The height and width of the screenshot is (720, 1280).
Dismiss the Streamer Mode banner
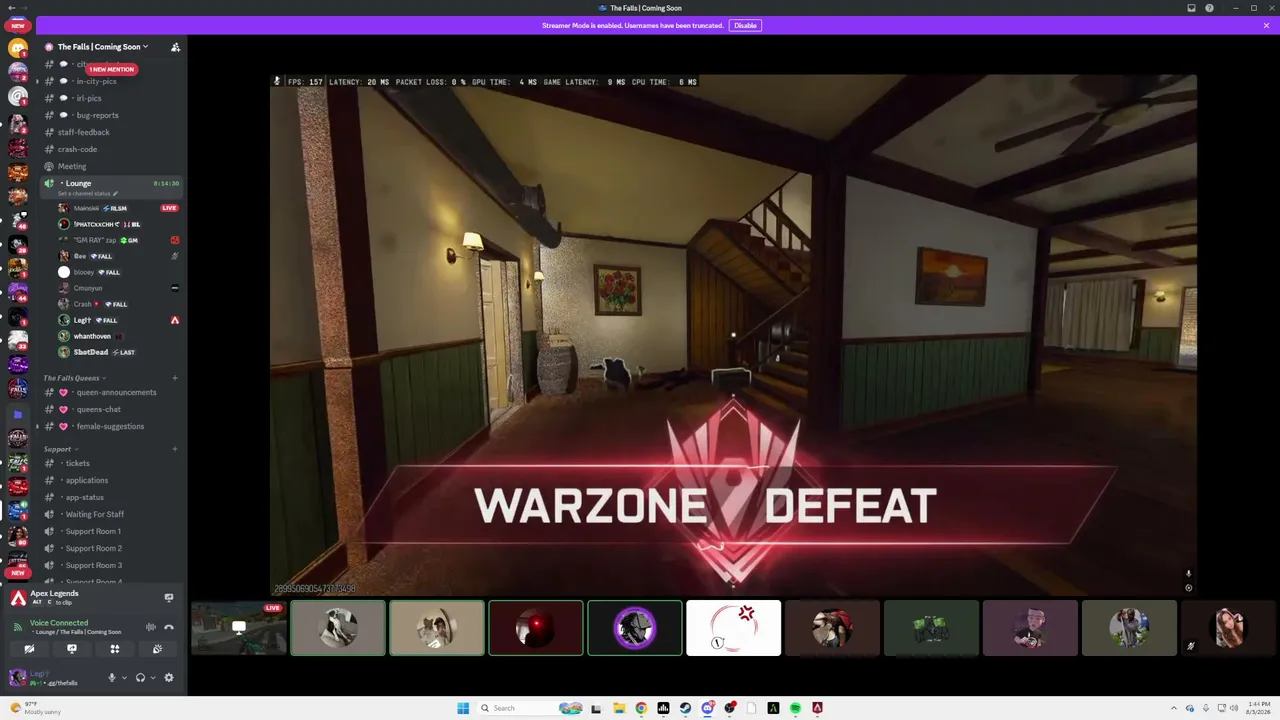click(x=1266, y=25)
